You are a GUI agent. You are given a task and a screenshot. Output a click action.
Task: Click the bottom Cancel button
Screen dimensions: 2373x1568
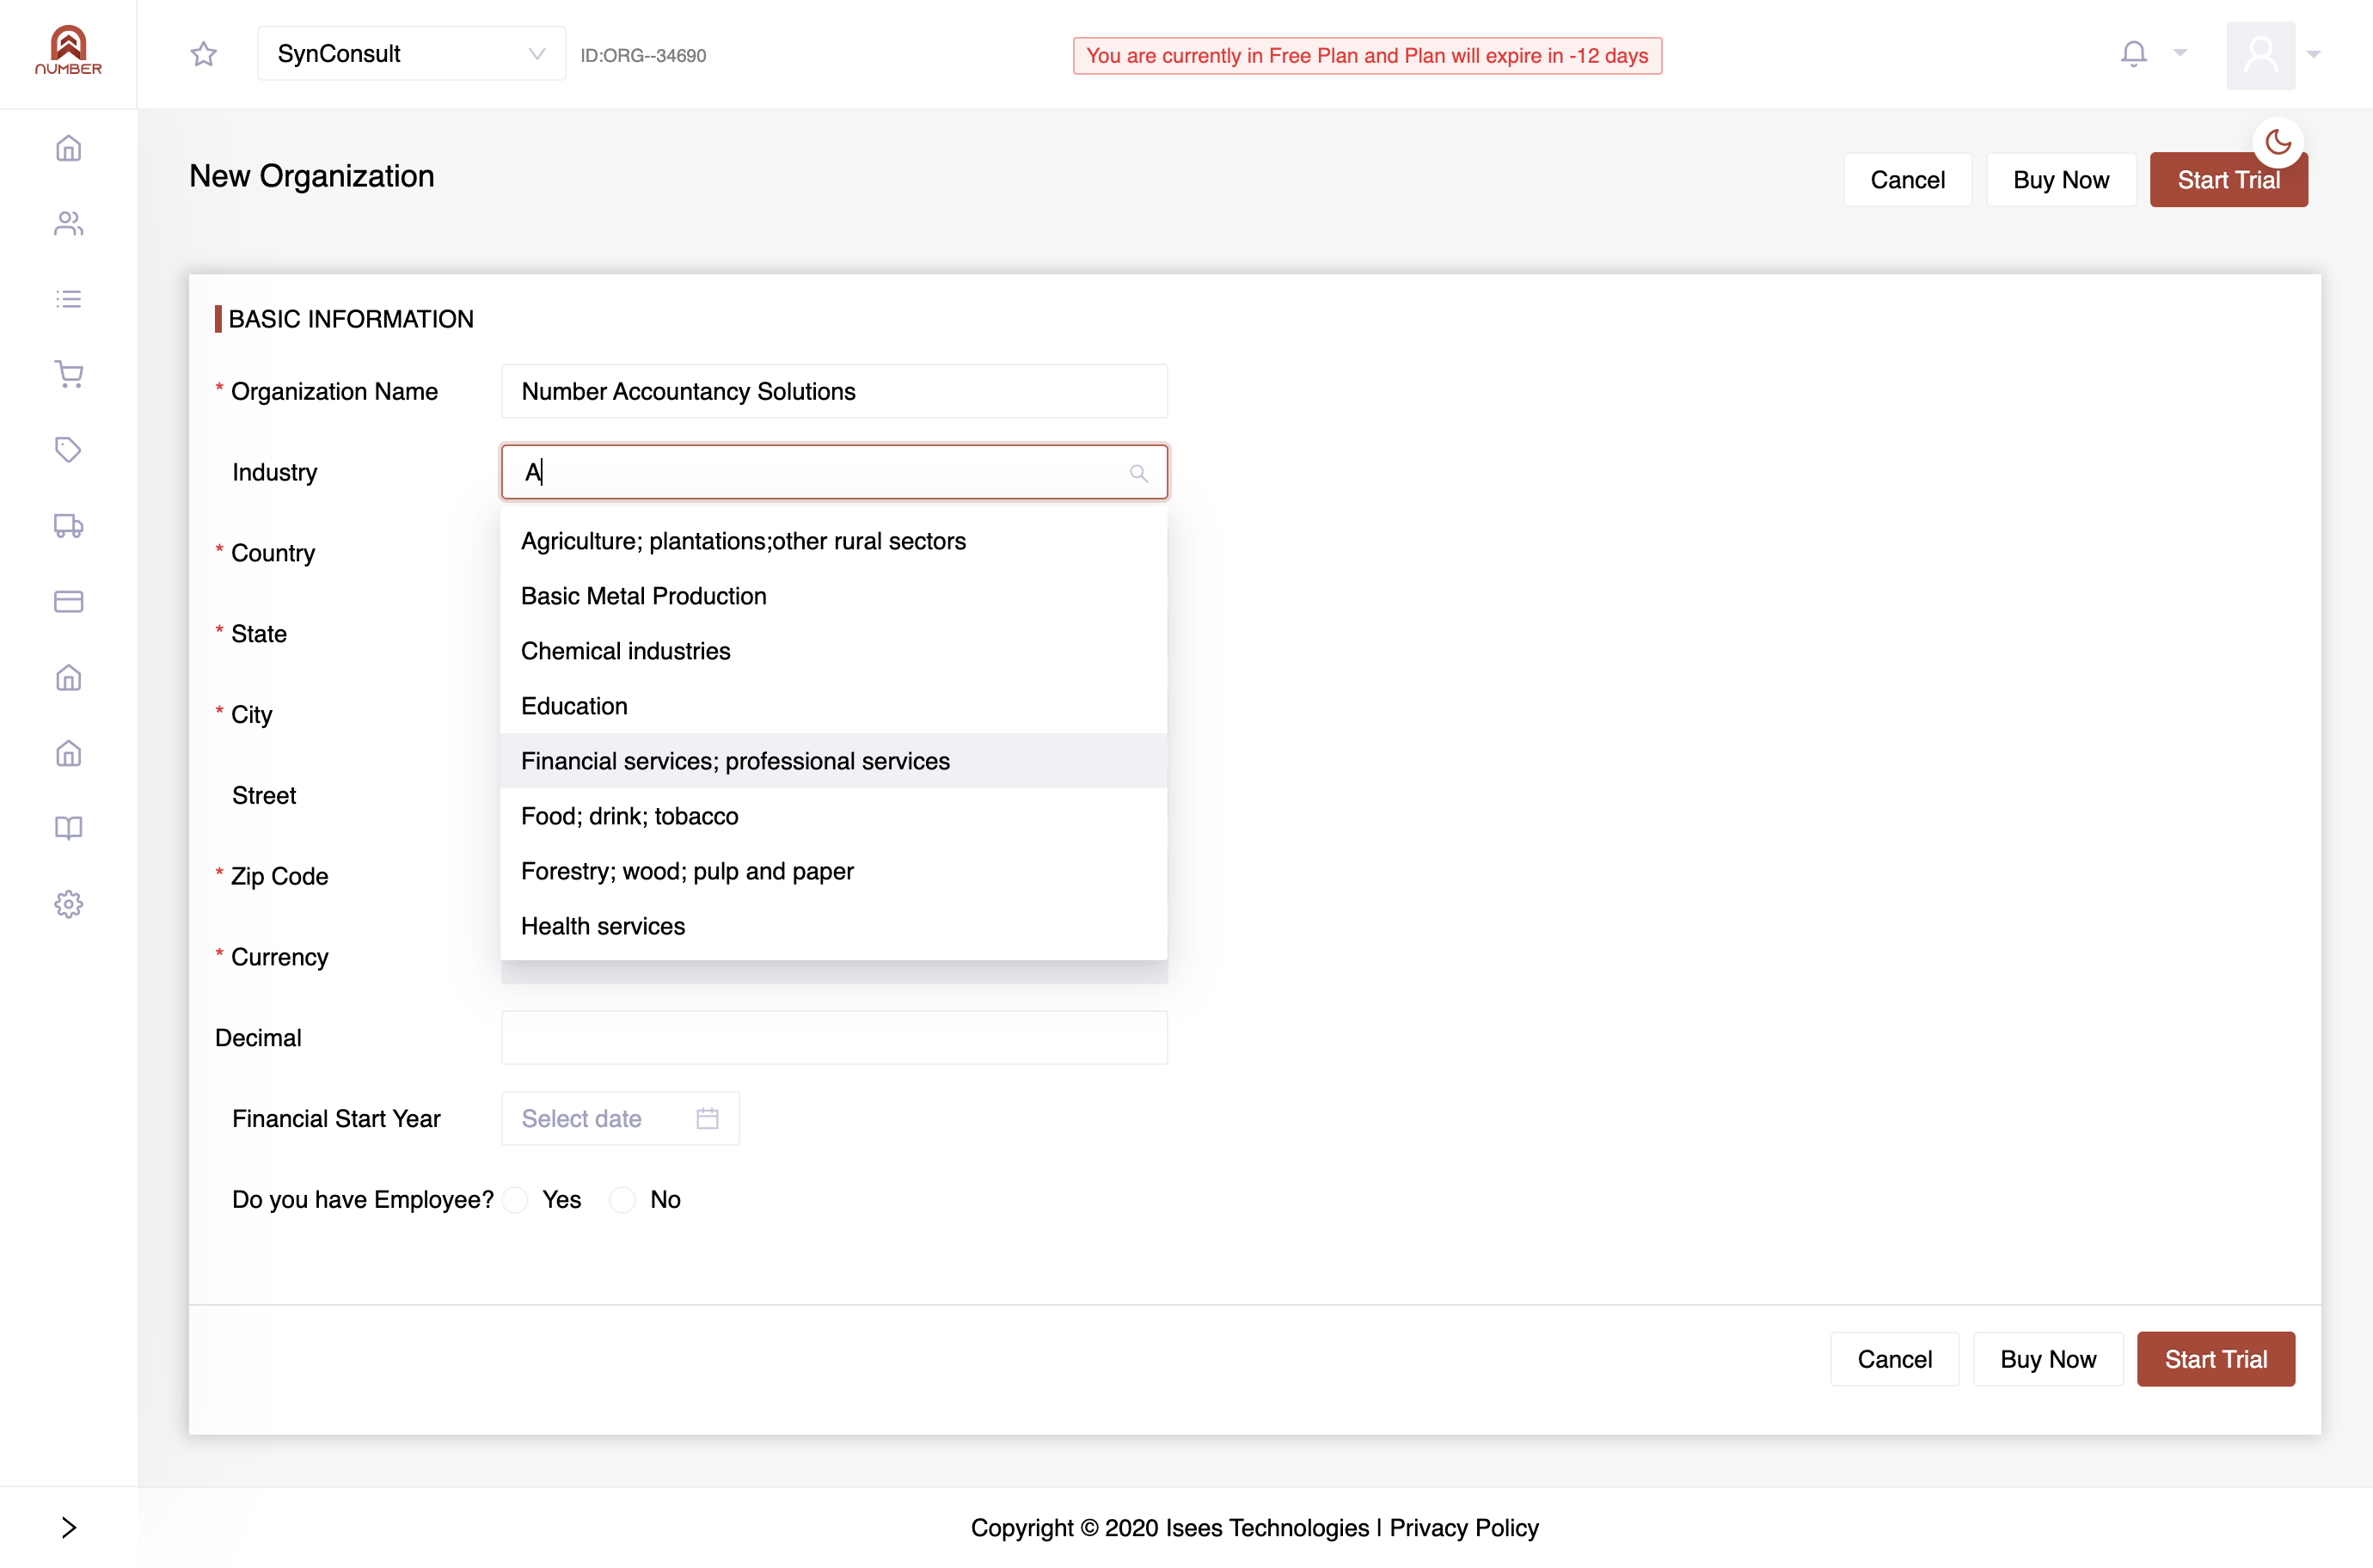pos(1894,1359)
